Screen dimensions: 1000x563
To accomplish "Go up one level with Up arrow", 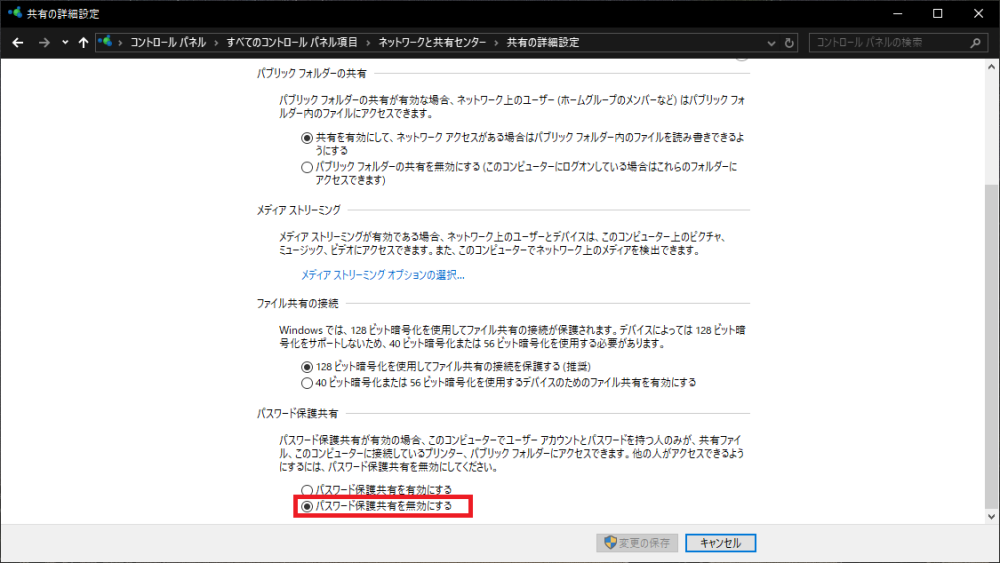I will point(83,43).
